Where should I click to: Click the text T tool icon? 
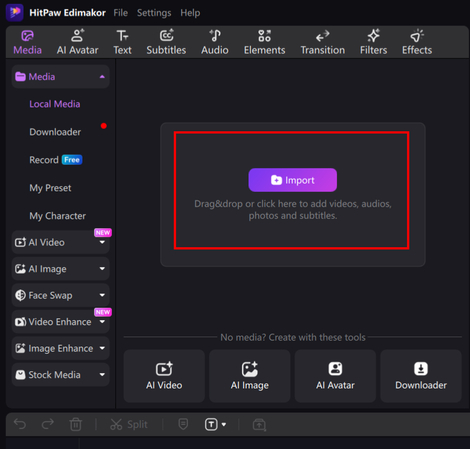[211, 424]
